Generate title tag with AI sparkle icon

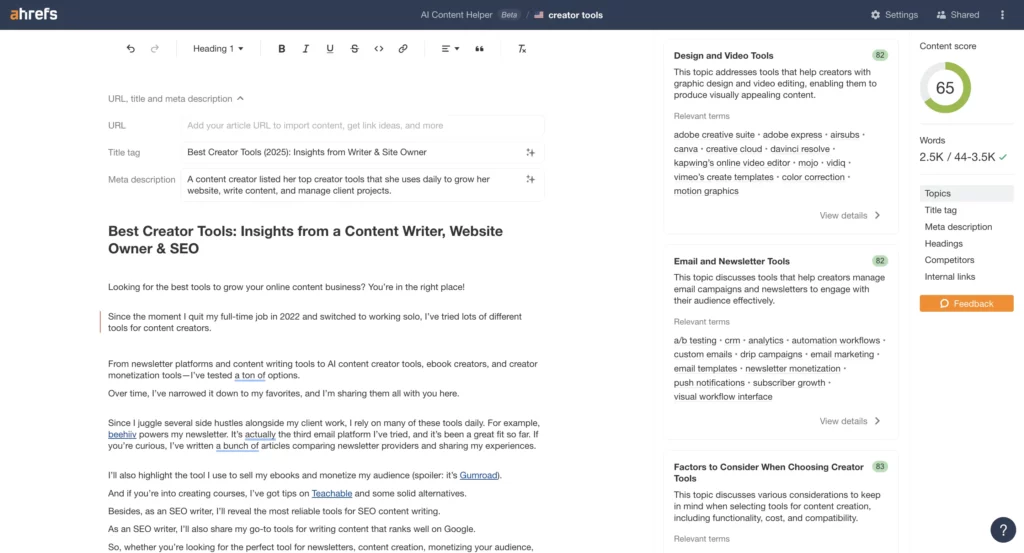(x=530, y=152)
